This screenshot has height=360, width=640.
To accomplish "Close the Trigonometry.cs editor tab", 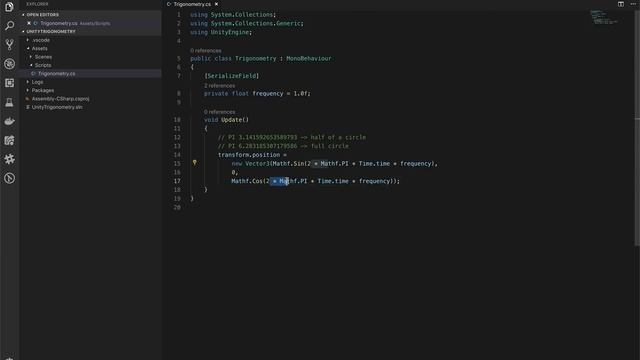I will 216,4.
